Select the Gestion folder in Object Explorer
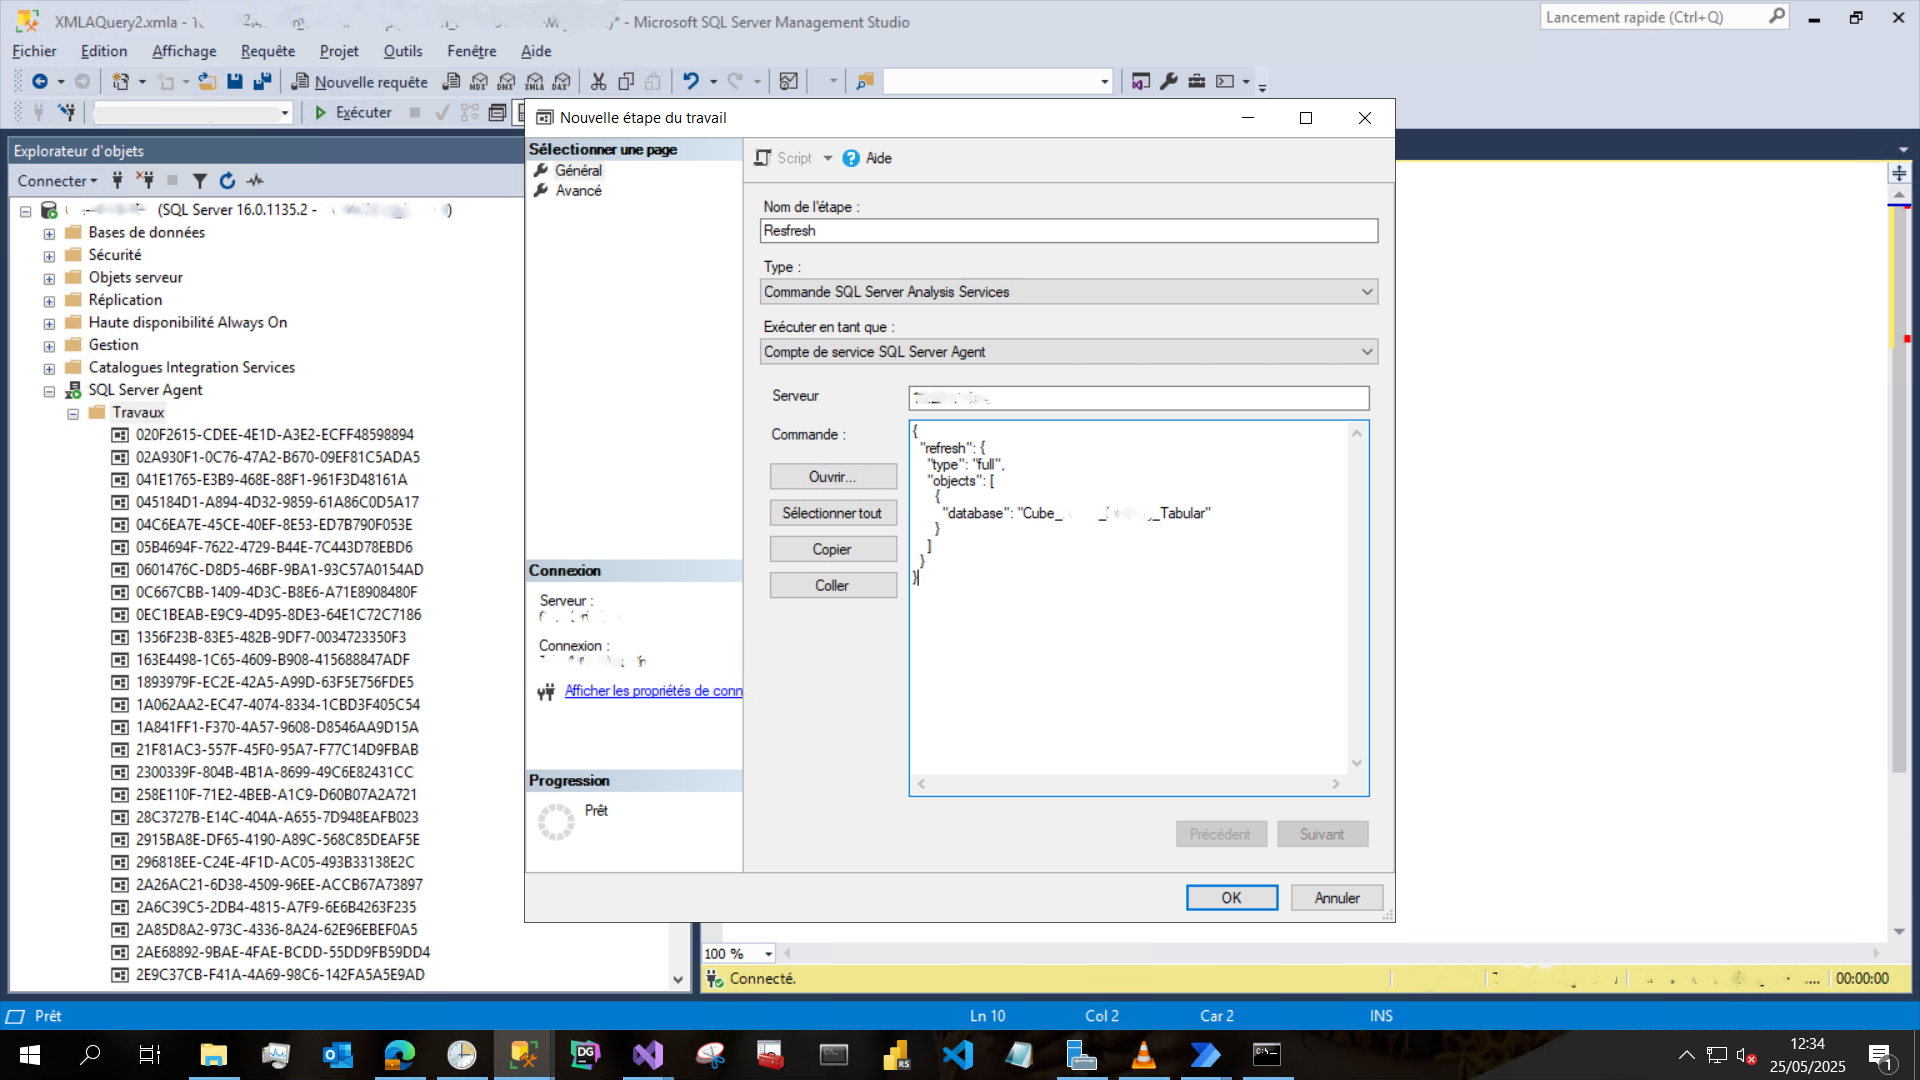The height and width of the screenshot is (1080, 1920). click(x=113, y=345)
